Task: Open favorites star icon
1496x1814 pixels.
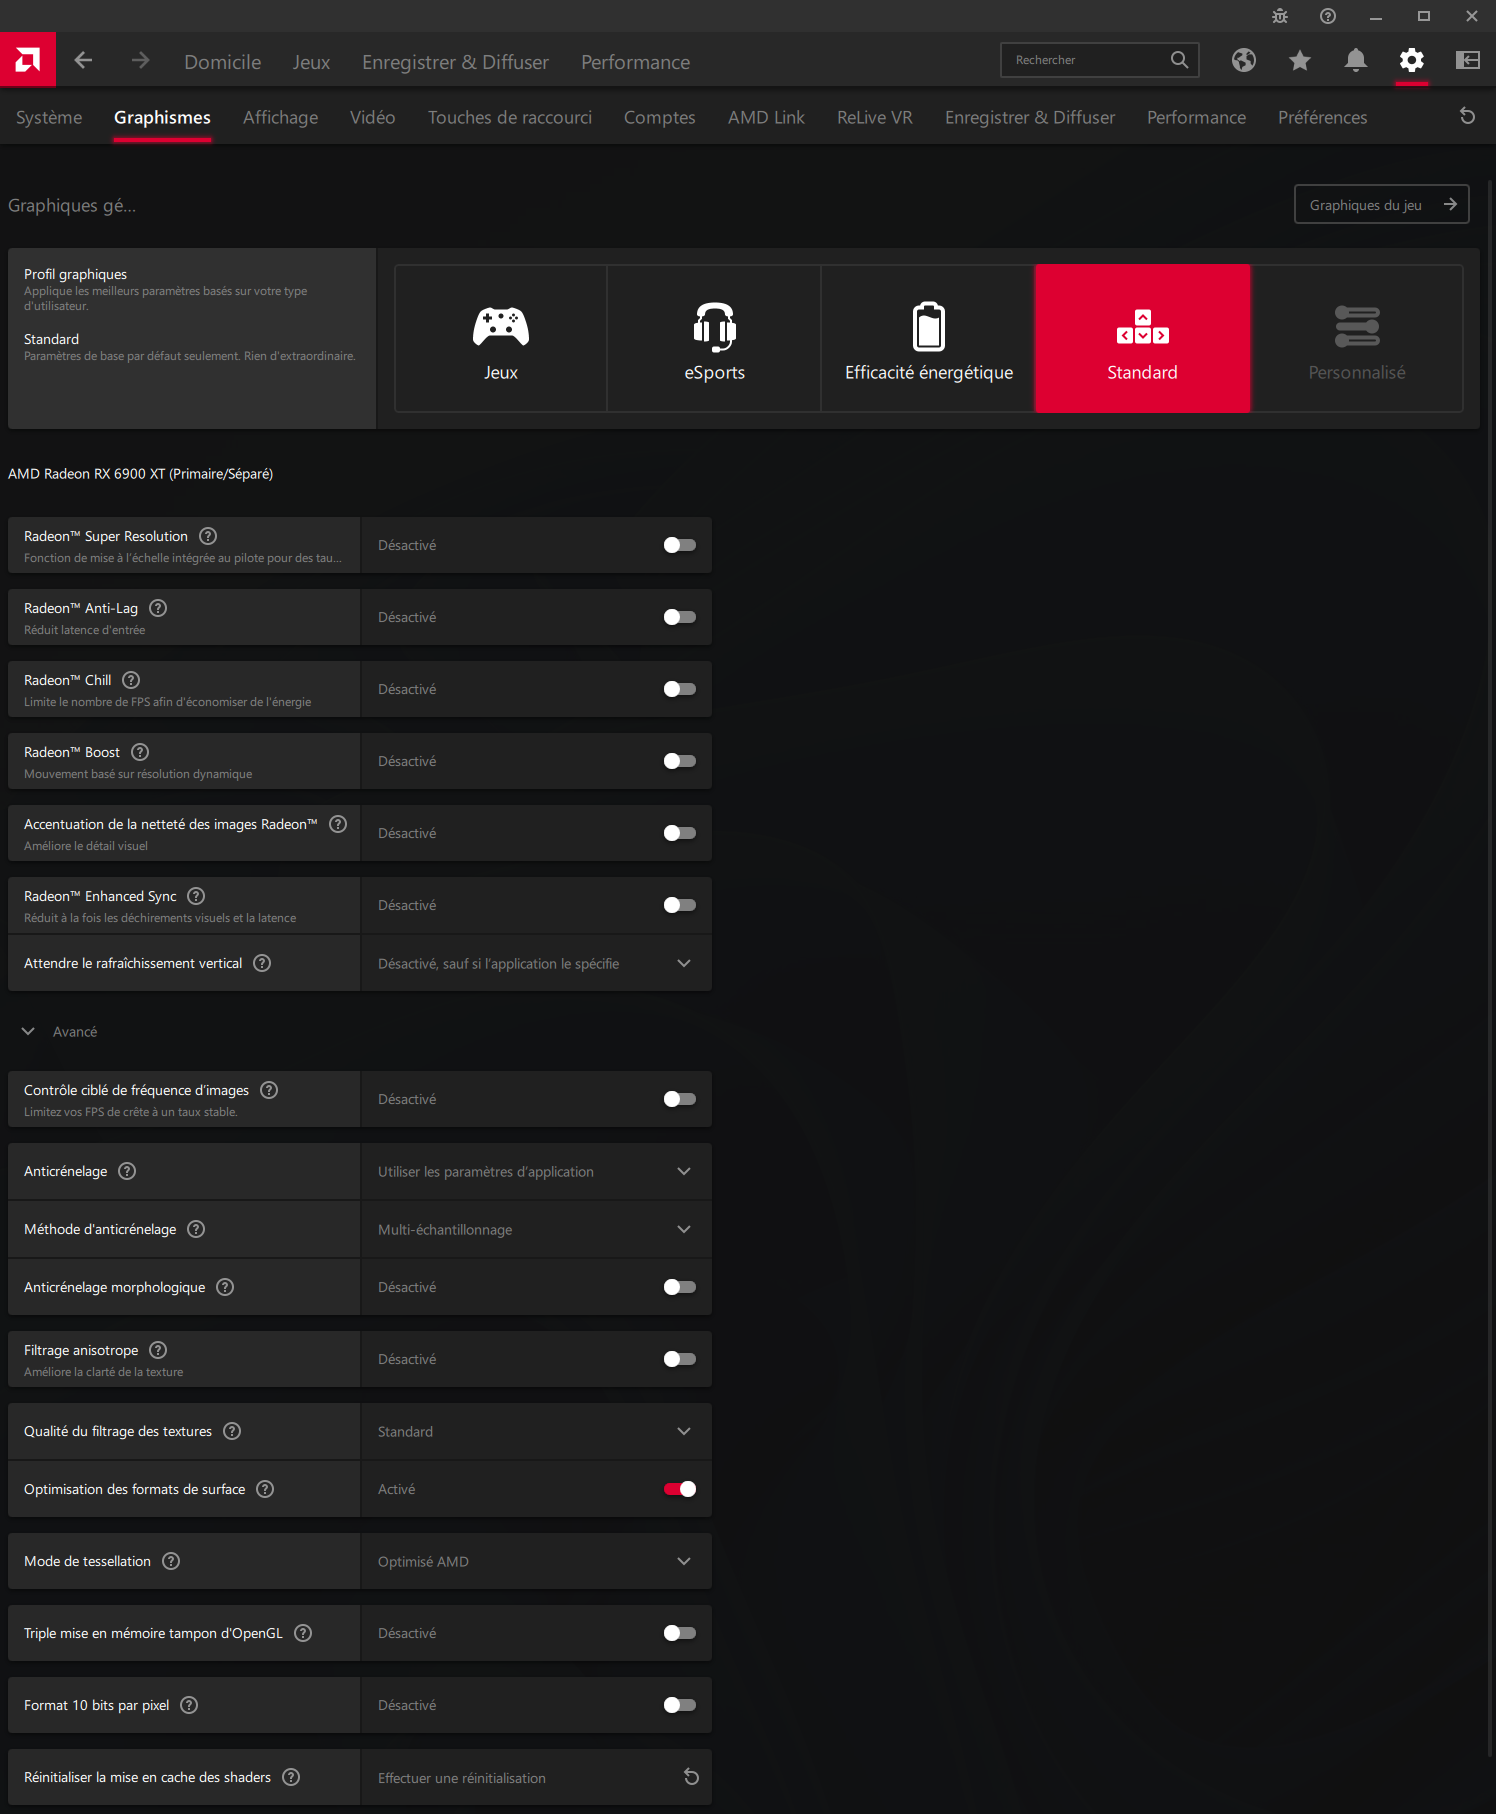Action: (1299, 61)
